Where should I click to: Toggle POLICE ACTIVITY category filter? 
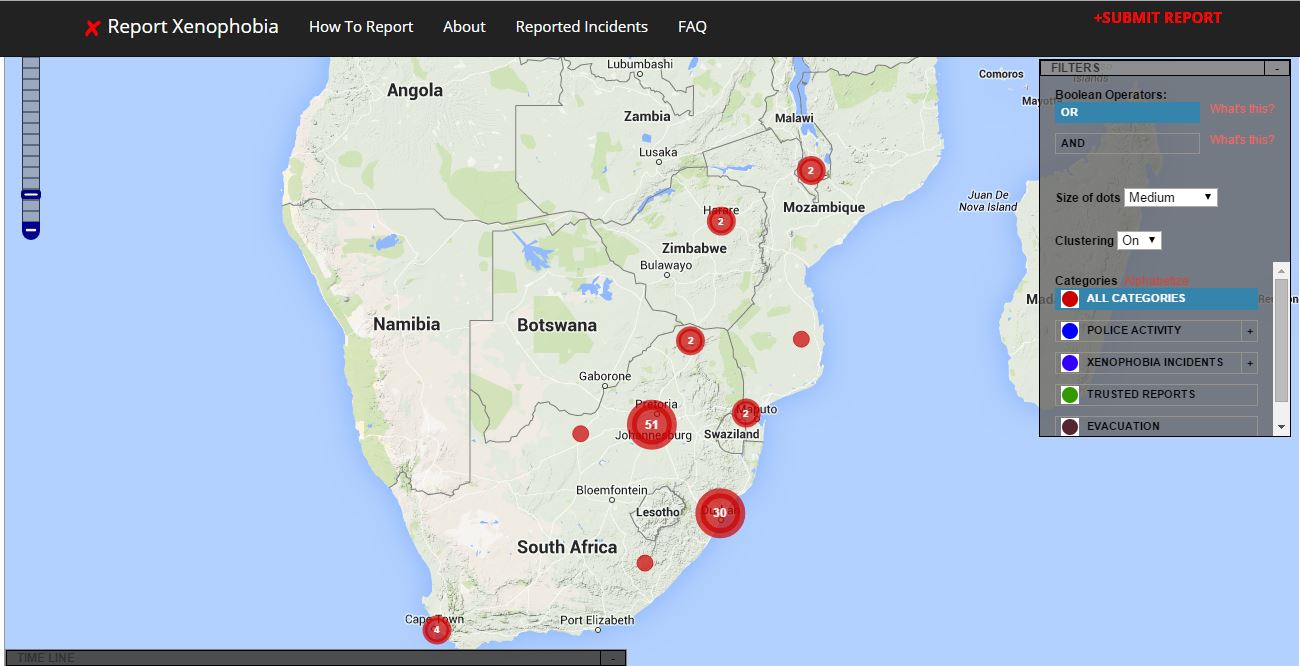click(x=1148, y=330)
